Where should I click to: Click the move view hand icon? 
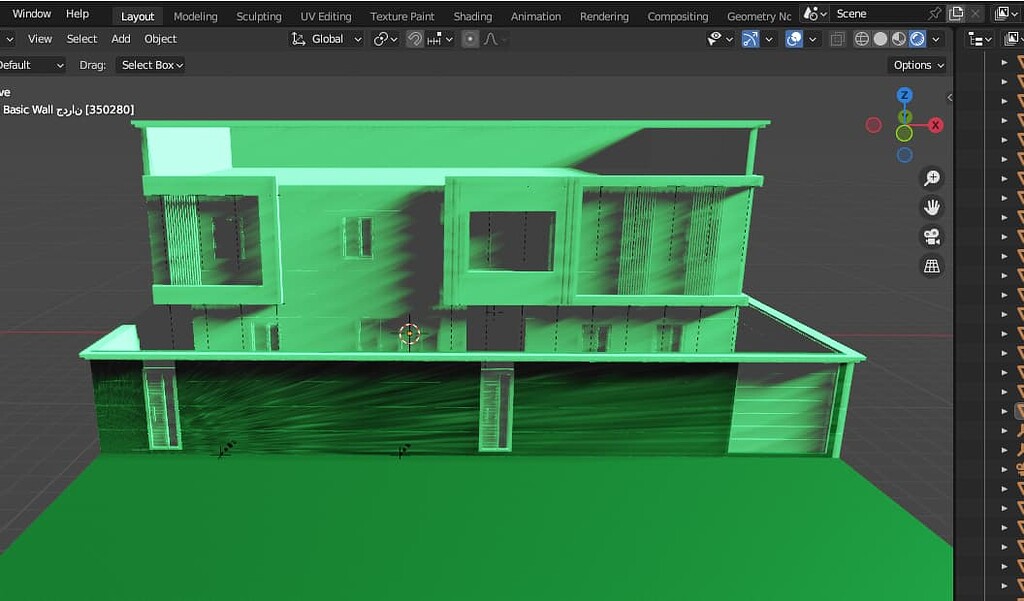[x=932, y=206]
